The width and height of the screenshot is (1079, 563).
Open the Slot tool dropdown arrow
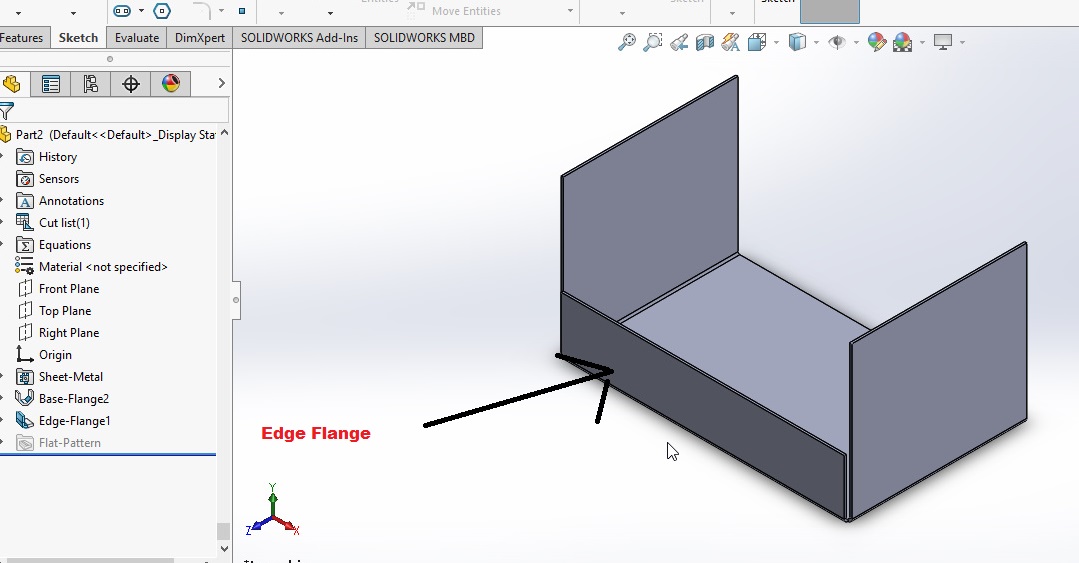pyautogui.click(x=141, y=10)
